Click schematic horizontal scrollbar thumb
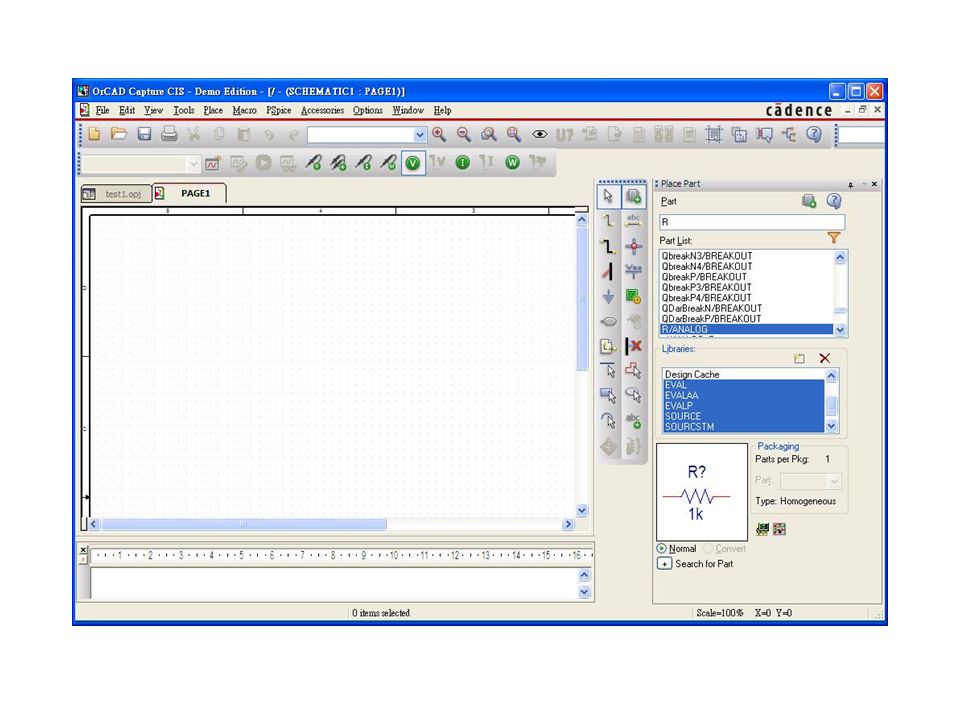The image size is (960, 720). pos(244,525)
